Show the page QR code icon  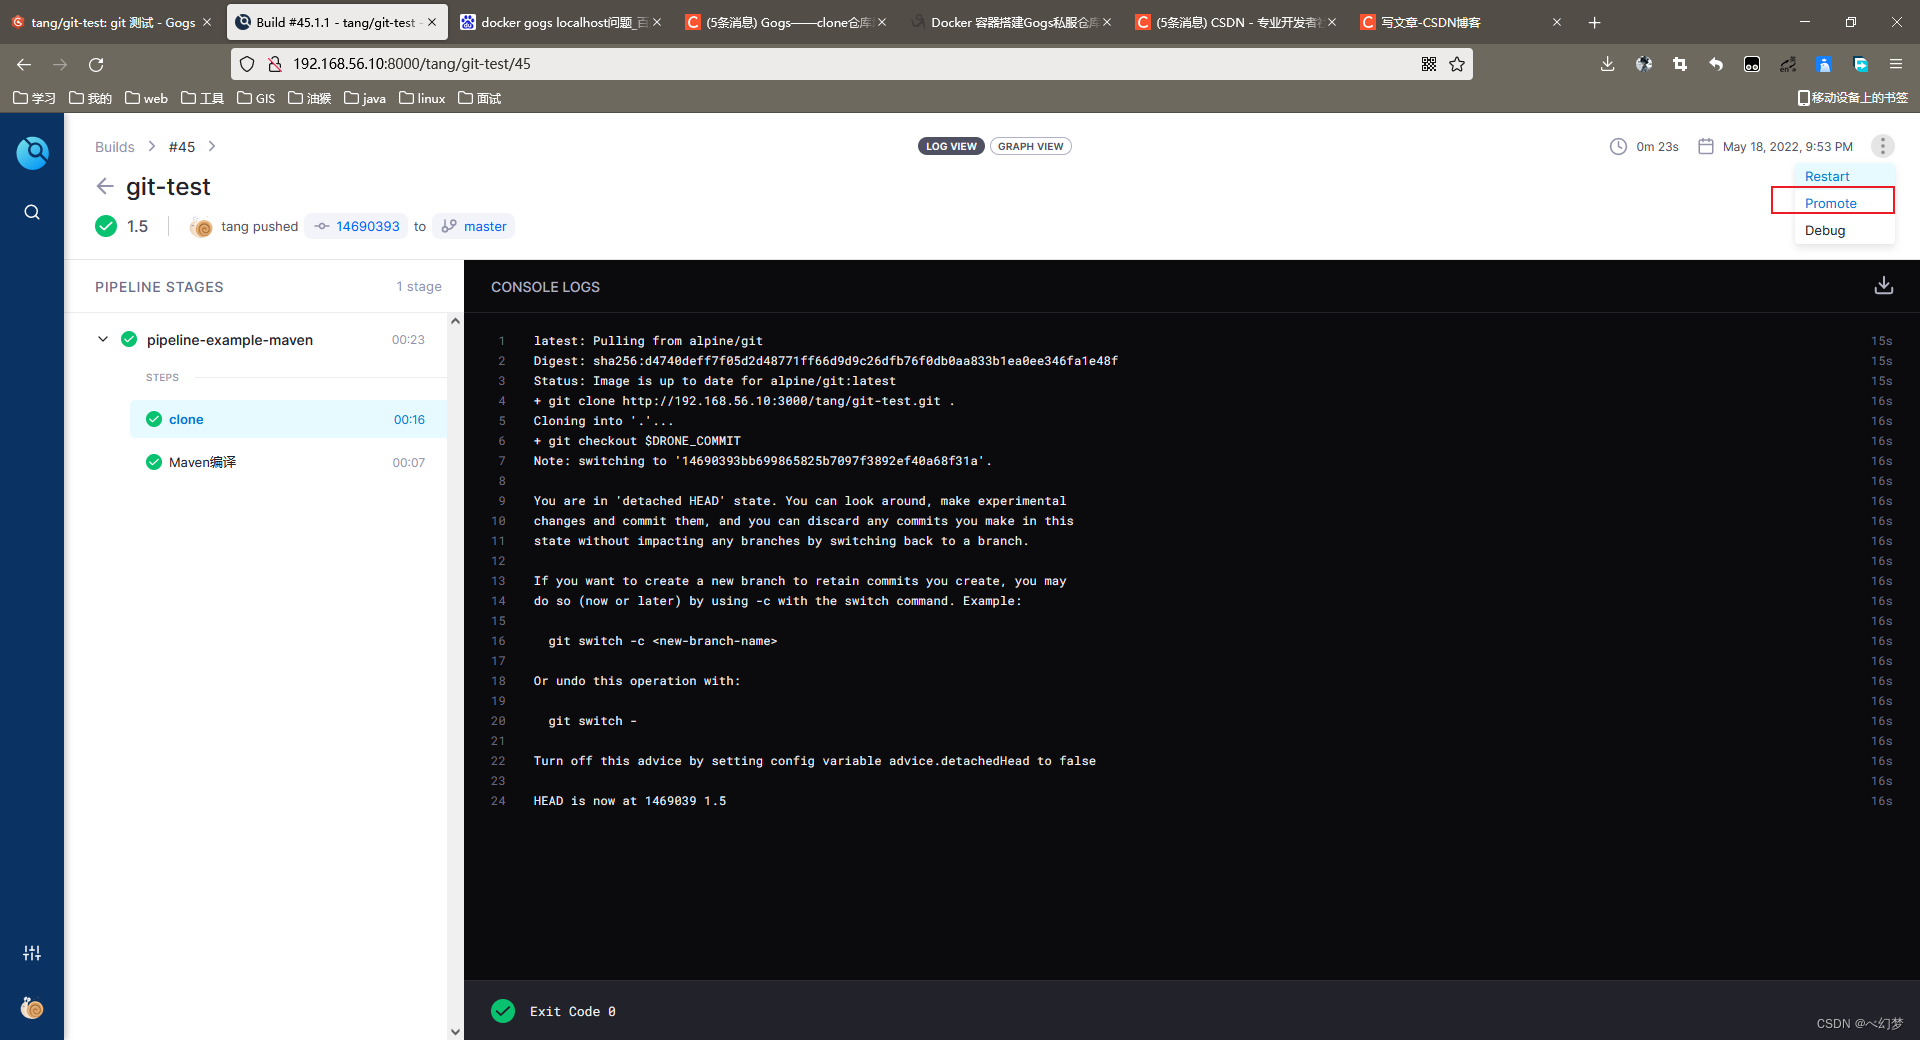[1429, 64]
